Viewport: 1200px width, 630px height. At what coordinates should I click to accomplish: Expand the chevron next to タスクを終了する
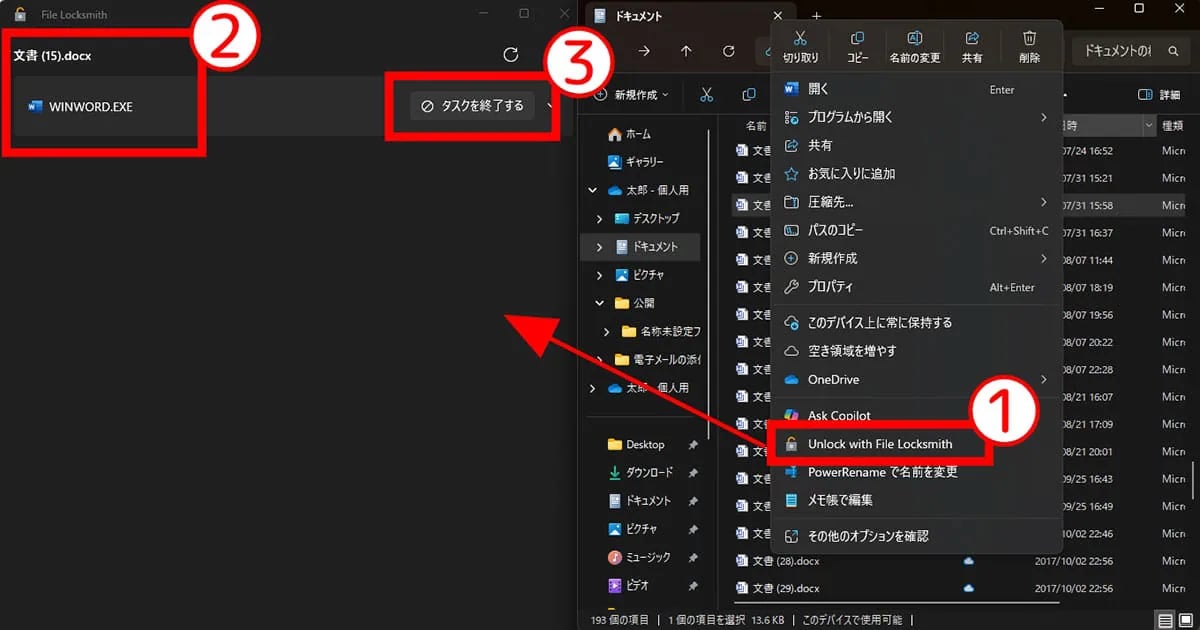(548, 104)
